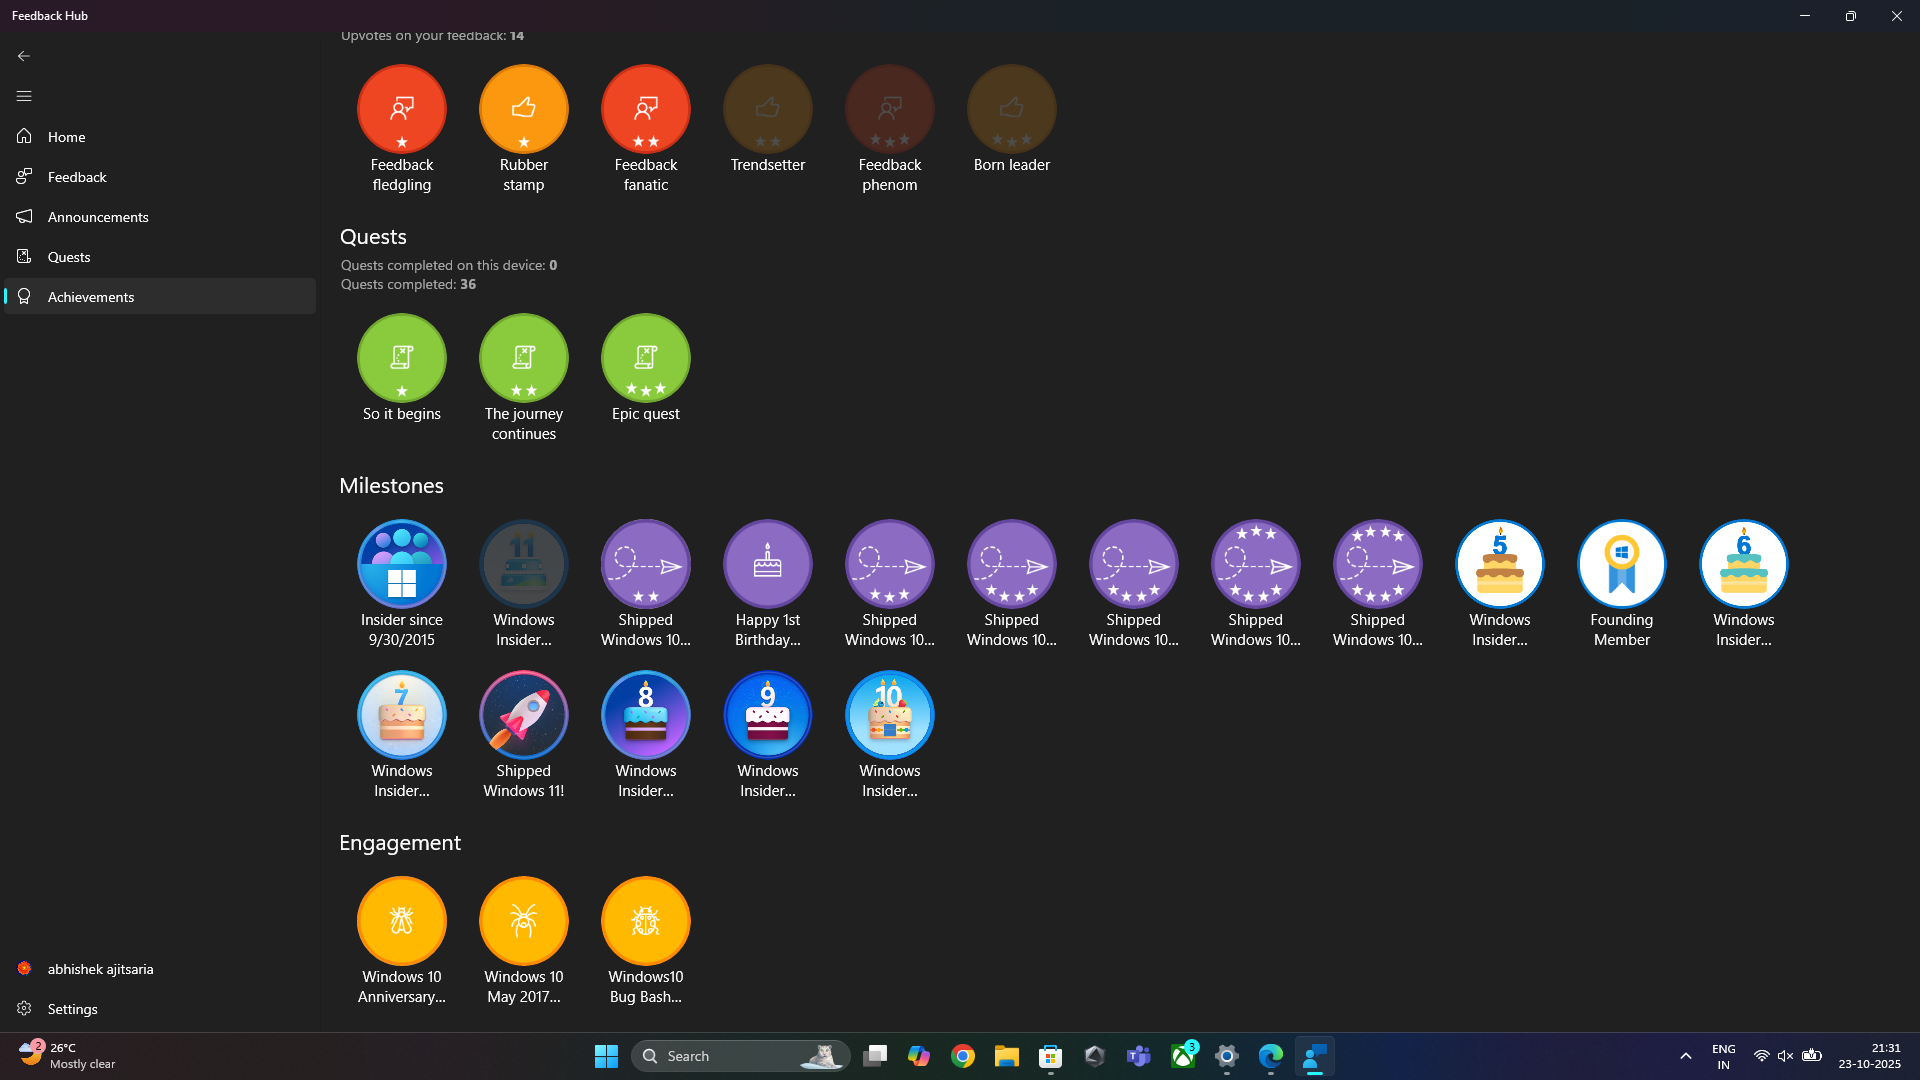Open the Feedback section in sidebar
This screenshot has width=1920, height=1080.
pos(160,177)
